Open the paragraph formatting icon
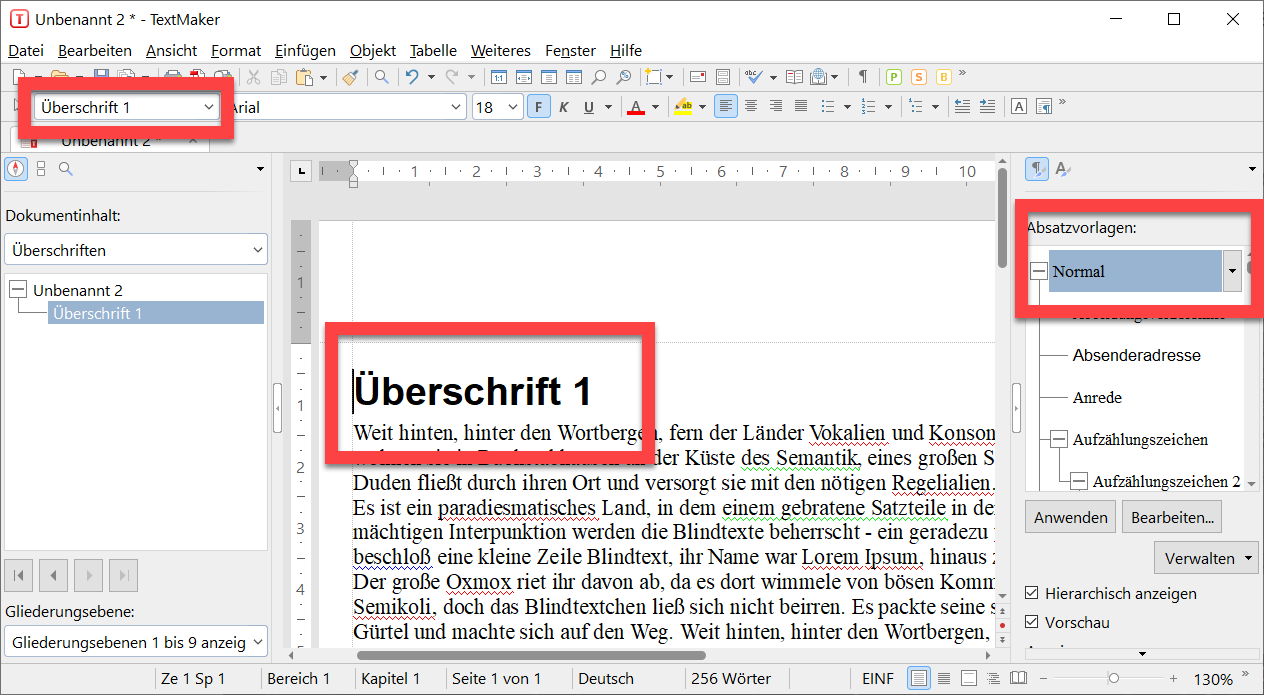 1044,106
